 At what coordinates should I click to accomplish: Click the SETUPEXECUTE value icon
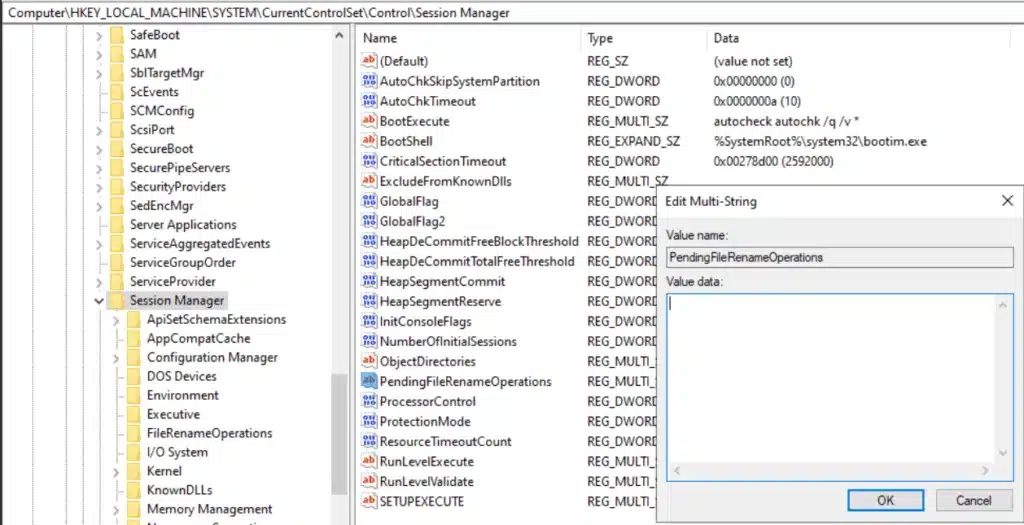tap(368, 501)
